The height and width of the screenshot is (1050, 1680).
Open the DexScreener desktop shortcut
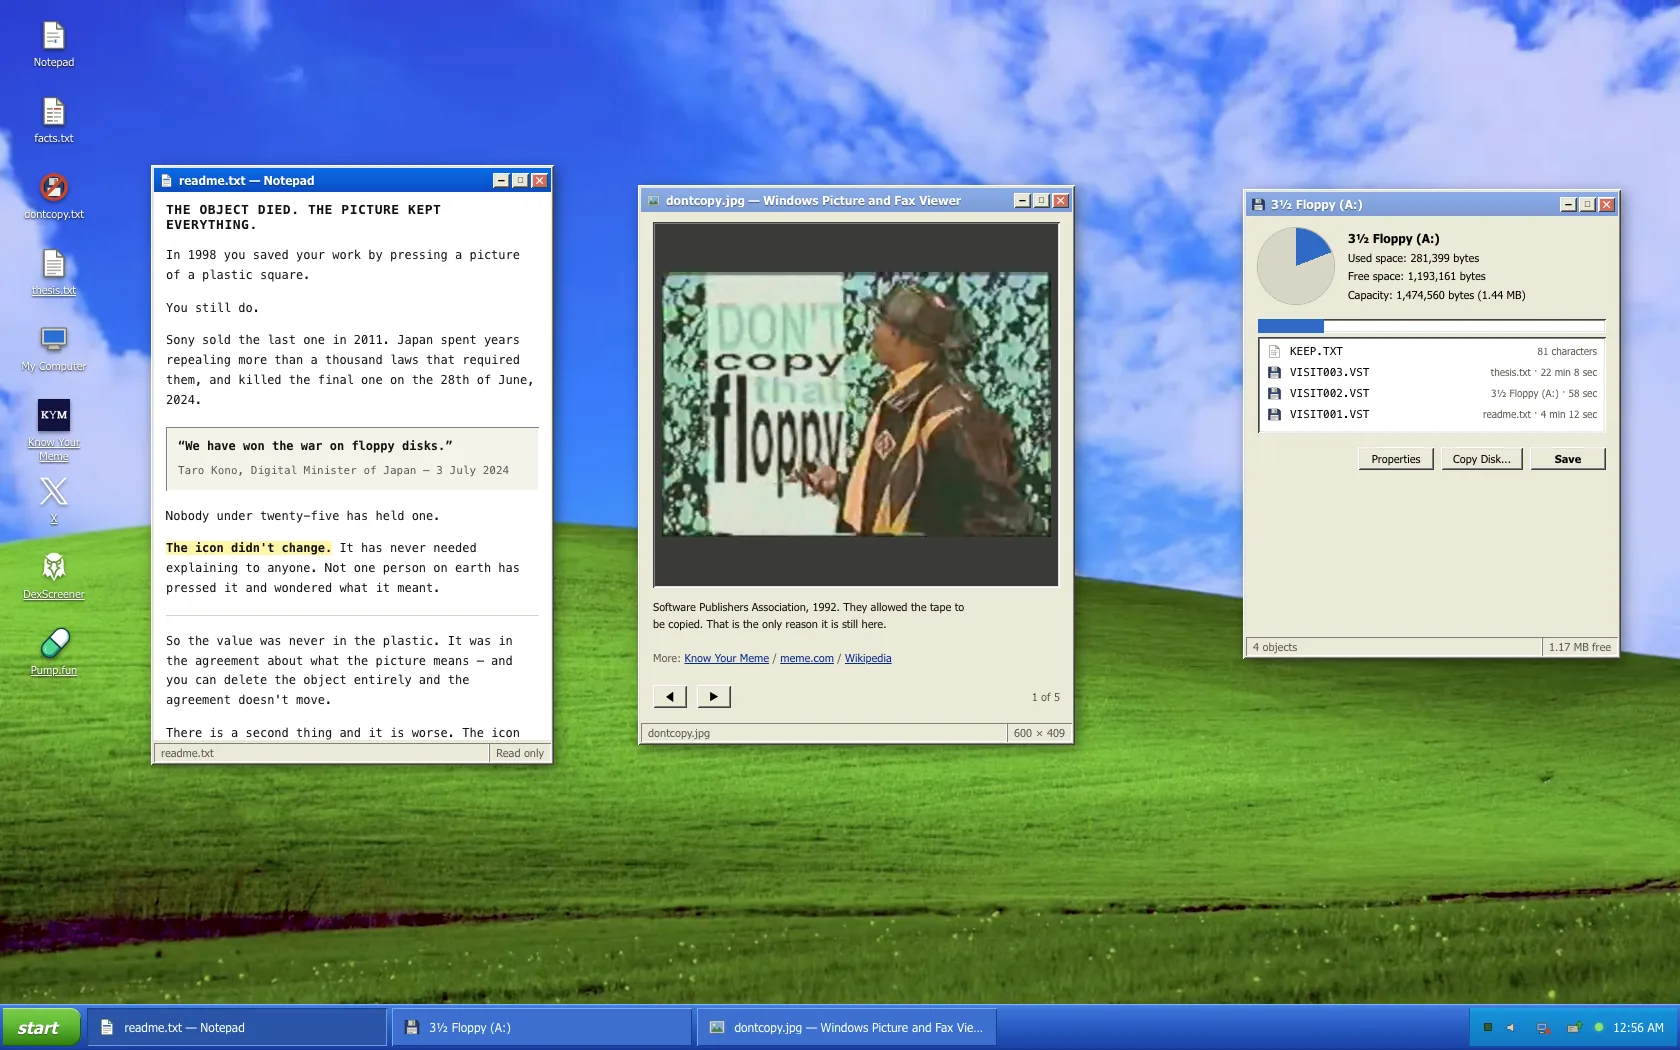[x=54, y=577]
